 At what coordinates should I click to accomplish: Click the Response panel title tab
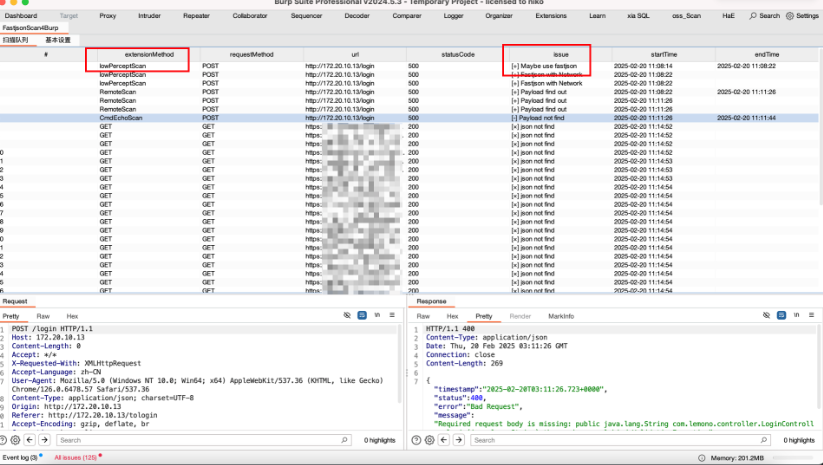point(431,301)
